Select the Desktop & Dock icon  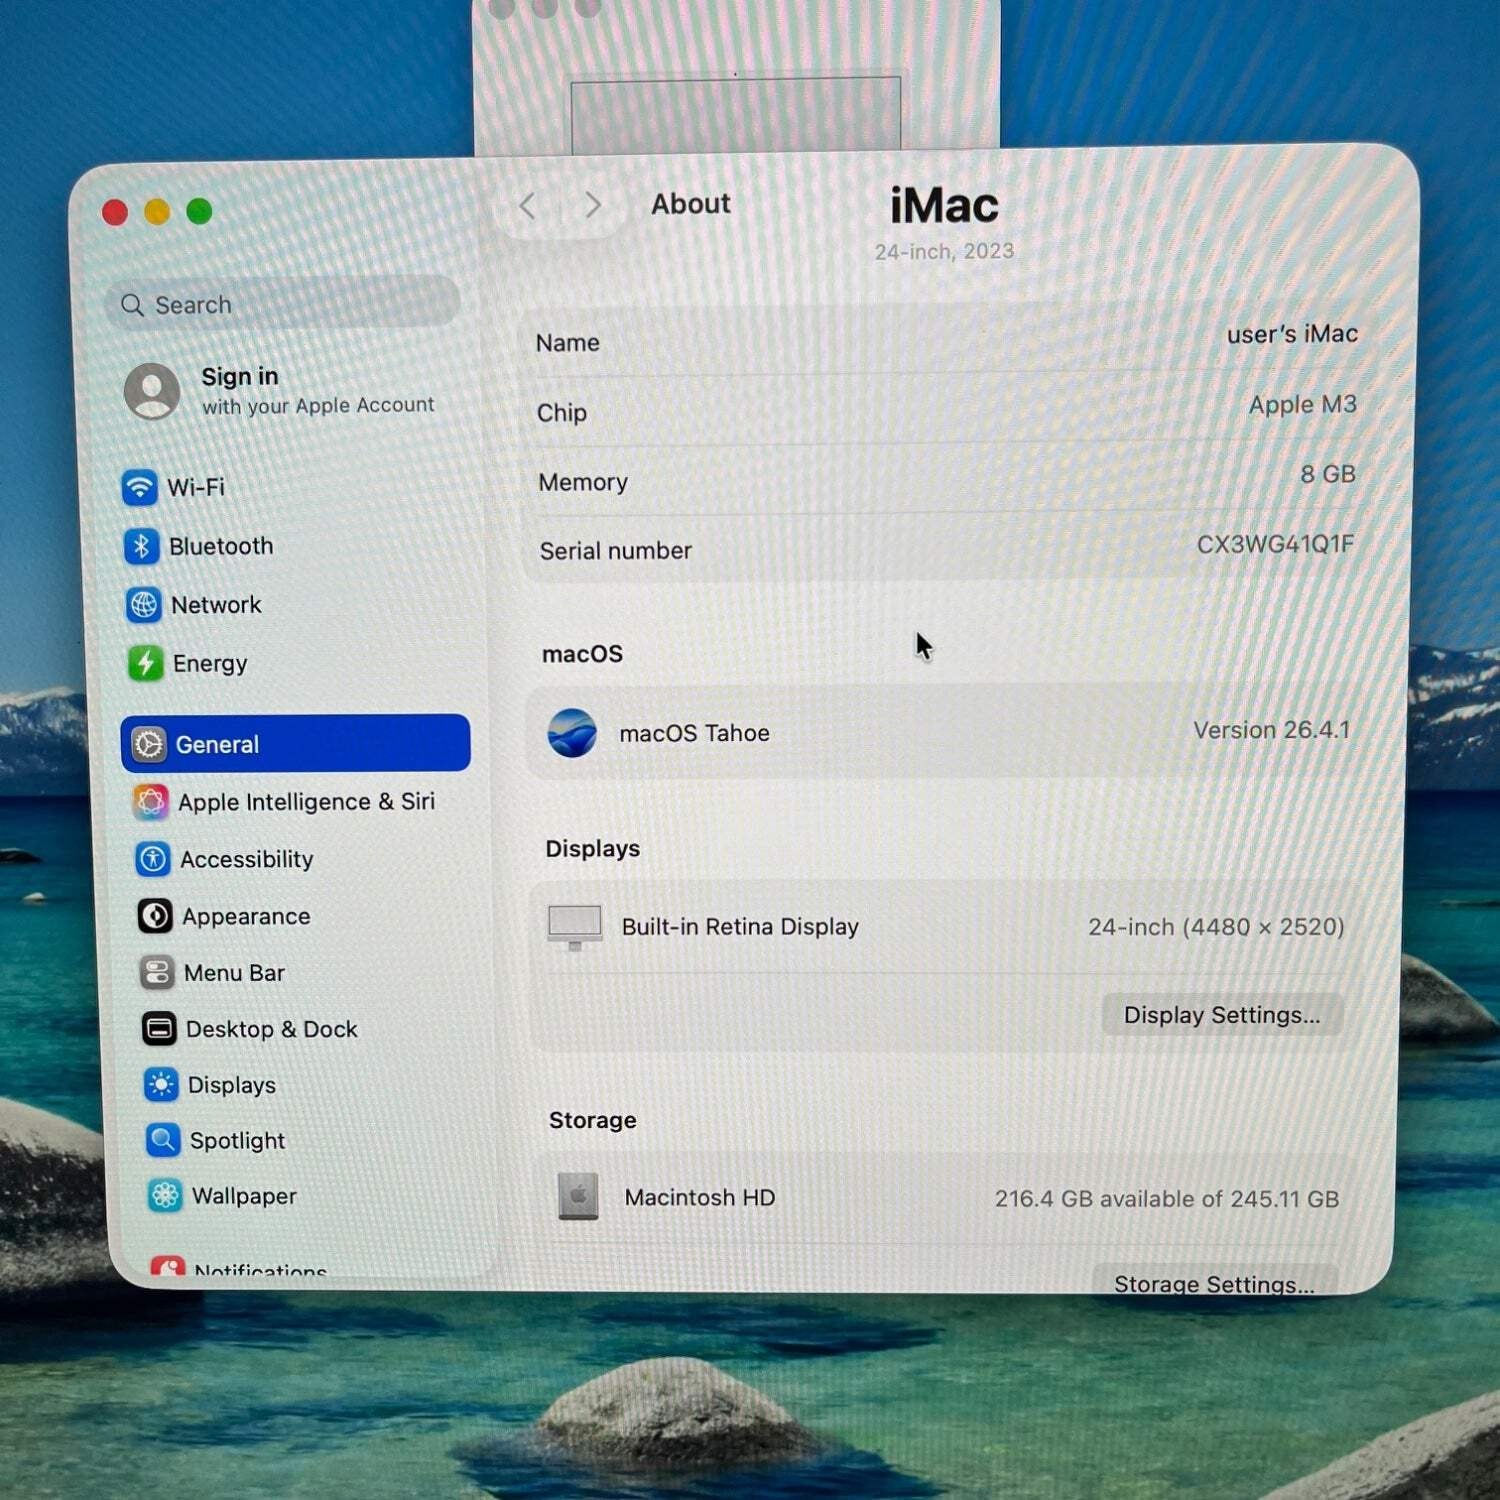point(159,1028)
